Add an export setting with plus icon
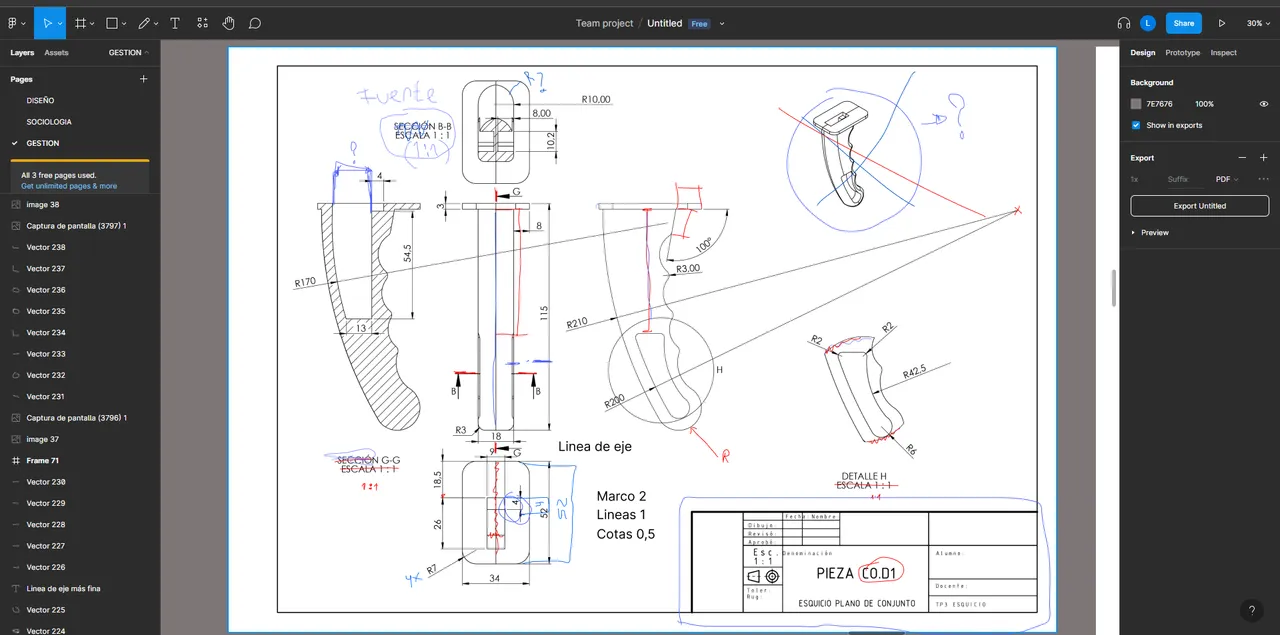This screenshot has width=1280, height=635. [x=1264, y=158]
